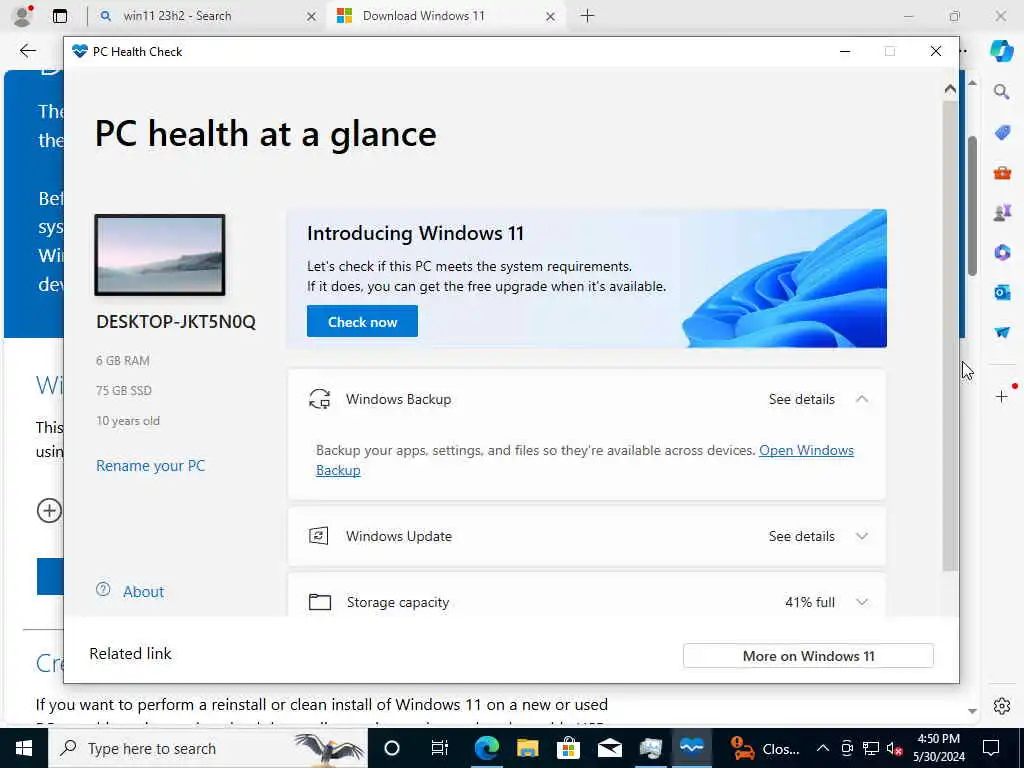Viewport: 1024px width, 768px height.
Task: Open a new Edge tab
Action: pos(587,16)
